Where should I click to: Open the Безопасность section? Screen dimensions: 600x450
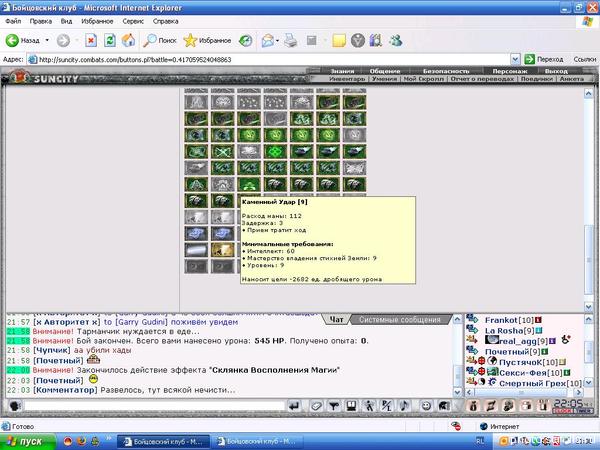[x=446, y=71]
